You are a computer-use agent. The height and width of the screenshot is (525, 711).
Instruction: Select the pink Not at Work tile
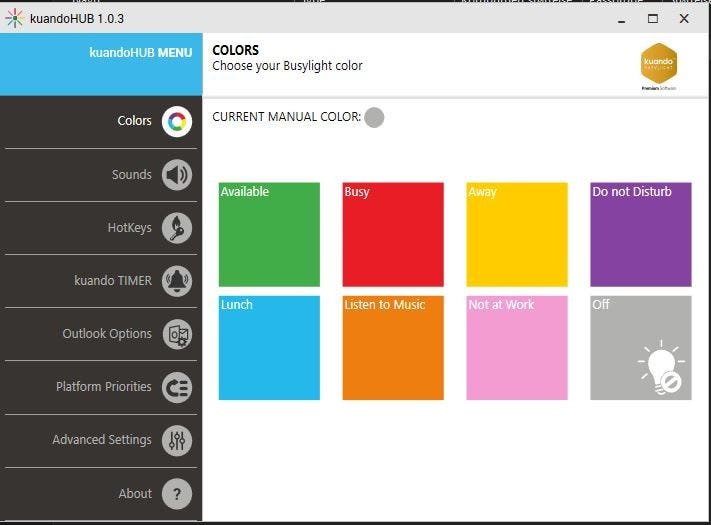coord(517,348)
